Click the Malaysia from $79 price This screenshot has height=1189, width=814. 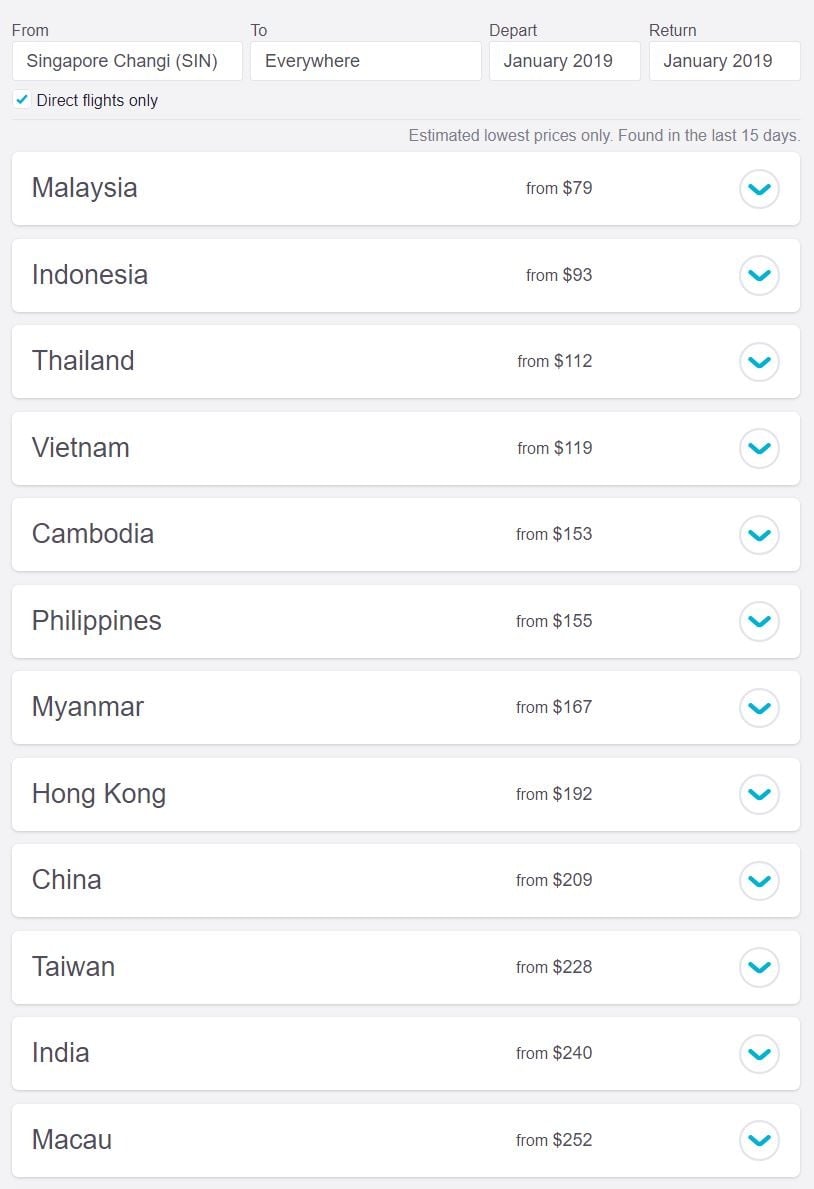coord(559,188)
